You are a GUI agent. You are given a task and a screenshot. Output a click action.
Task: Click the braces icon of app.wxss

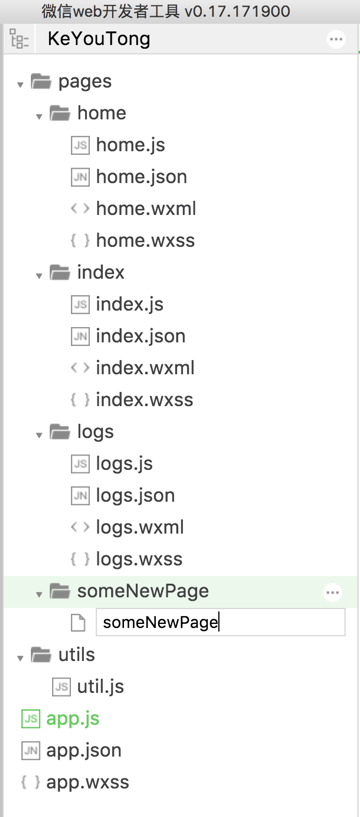coord(31,782)
